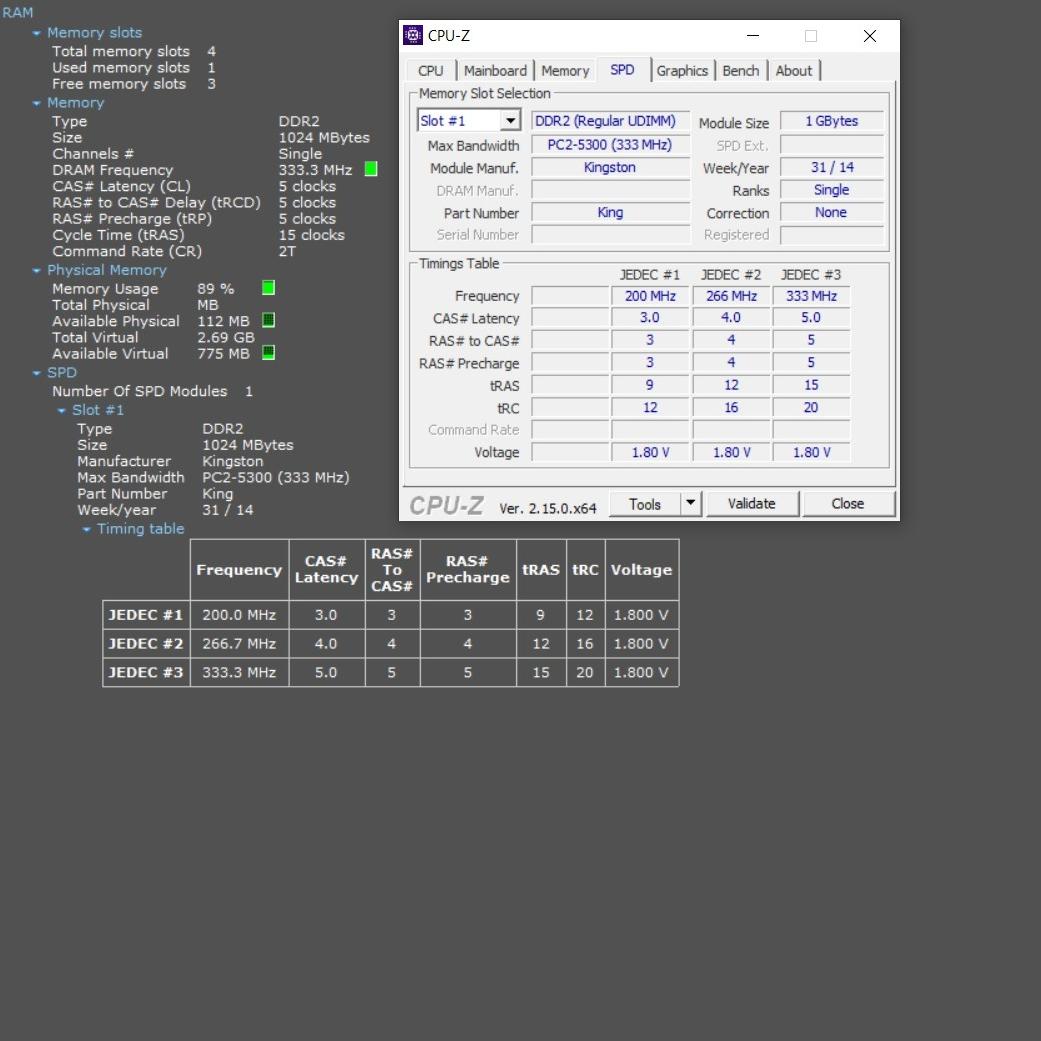Collapse the Memory slots section
Viewport: 1041px width, 1041px height.
pyautogui.click(x=37, y=33)
